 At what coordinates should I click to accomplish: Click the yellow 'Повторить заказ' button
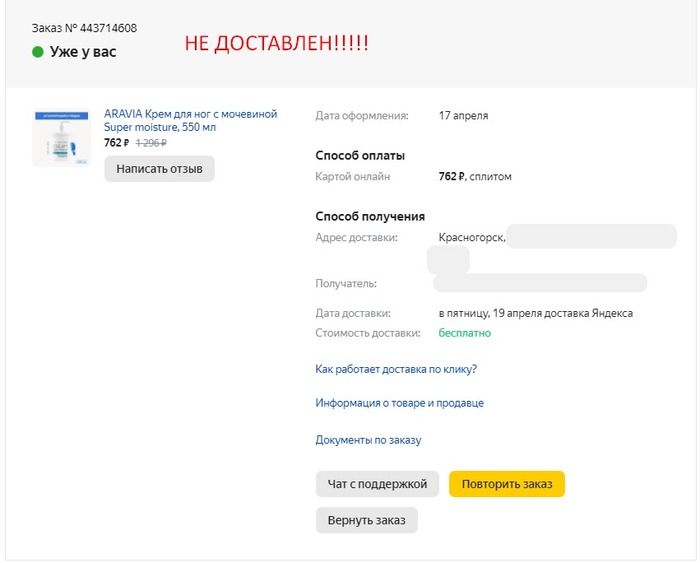(507, 484)
